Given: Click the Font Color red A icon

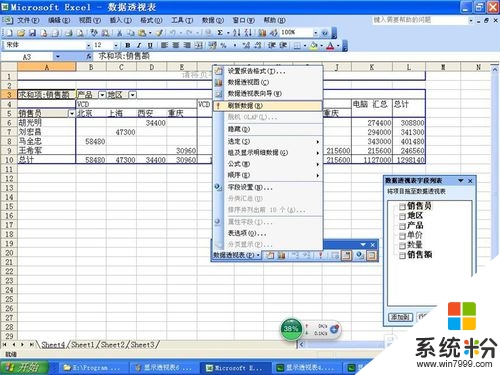Looking at the screenshot, I should coord(330,45).
